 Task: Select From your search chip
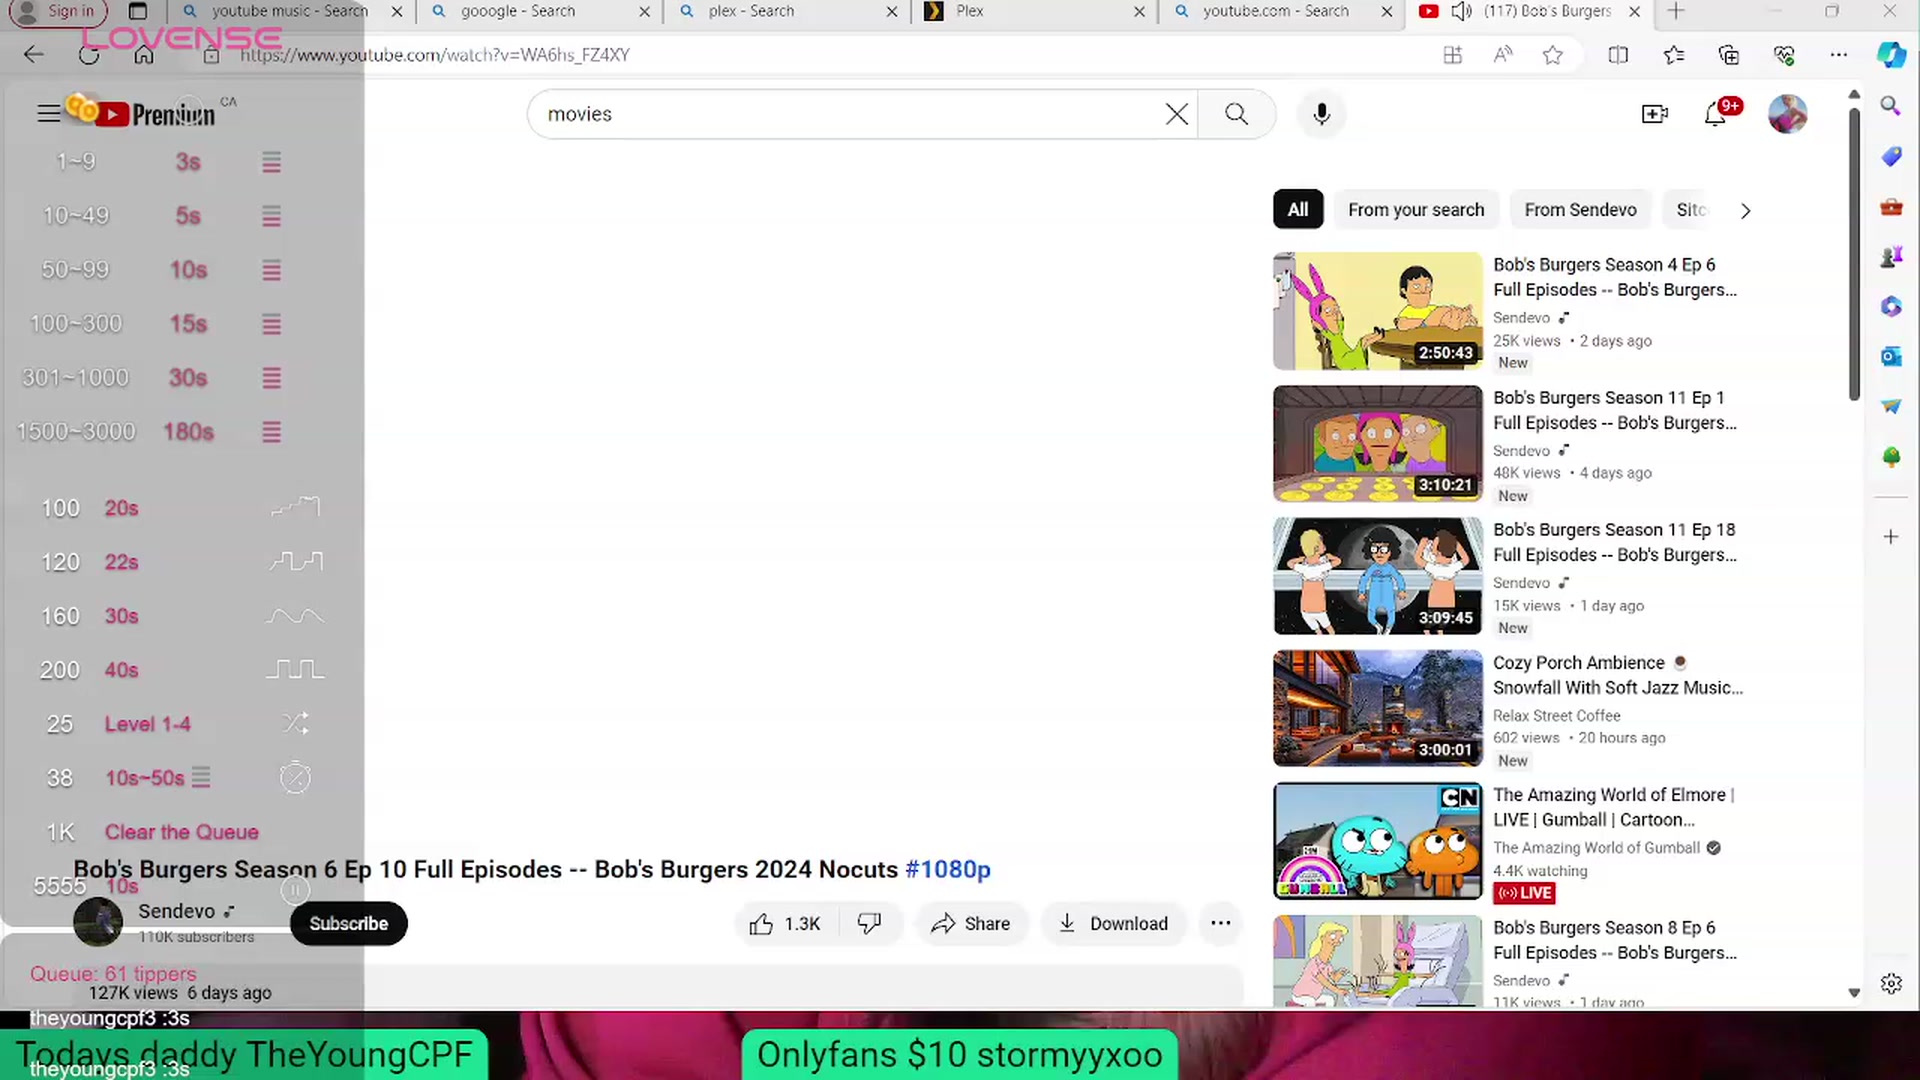click(1416, 210)
